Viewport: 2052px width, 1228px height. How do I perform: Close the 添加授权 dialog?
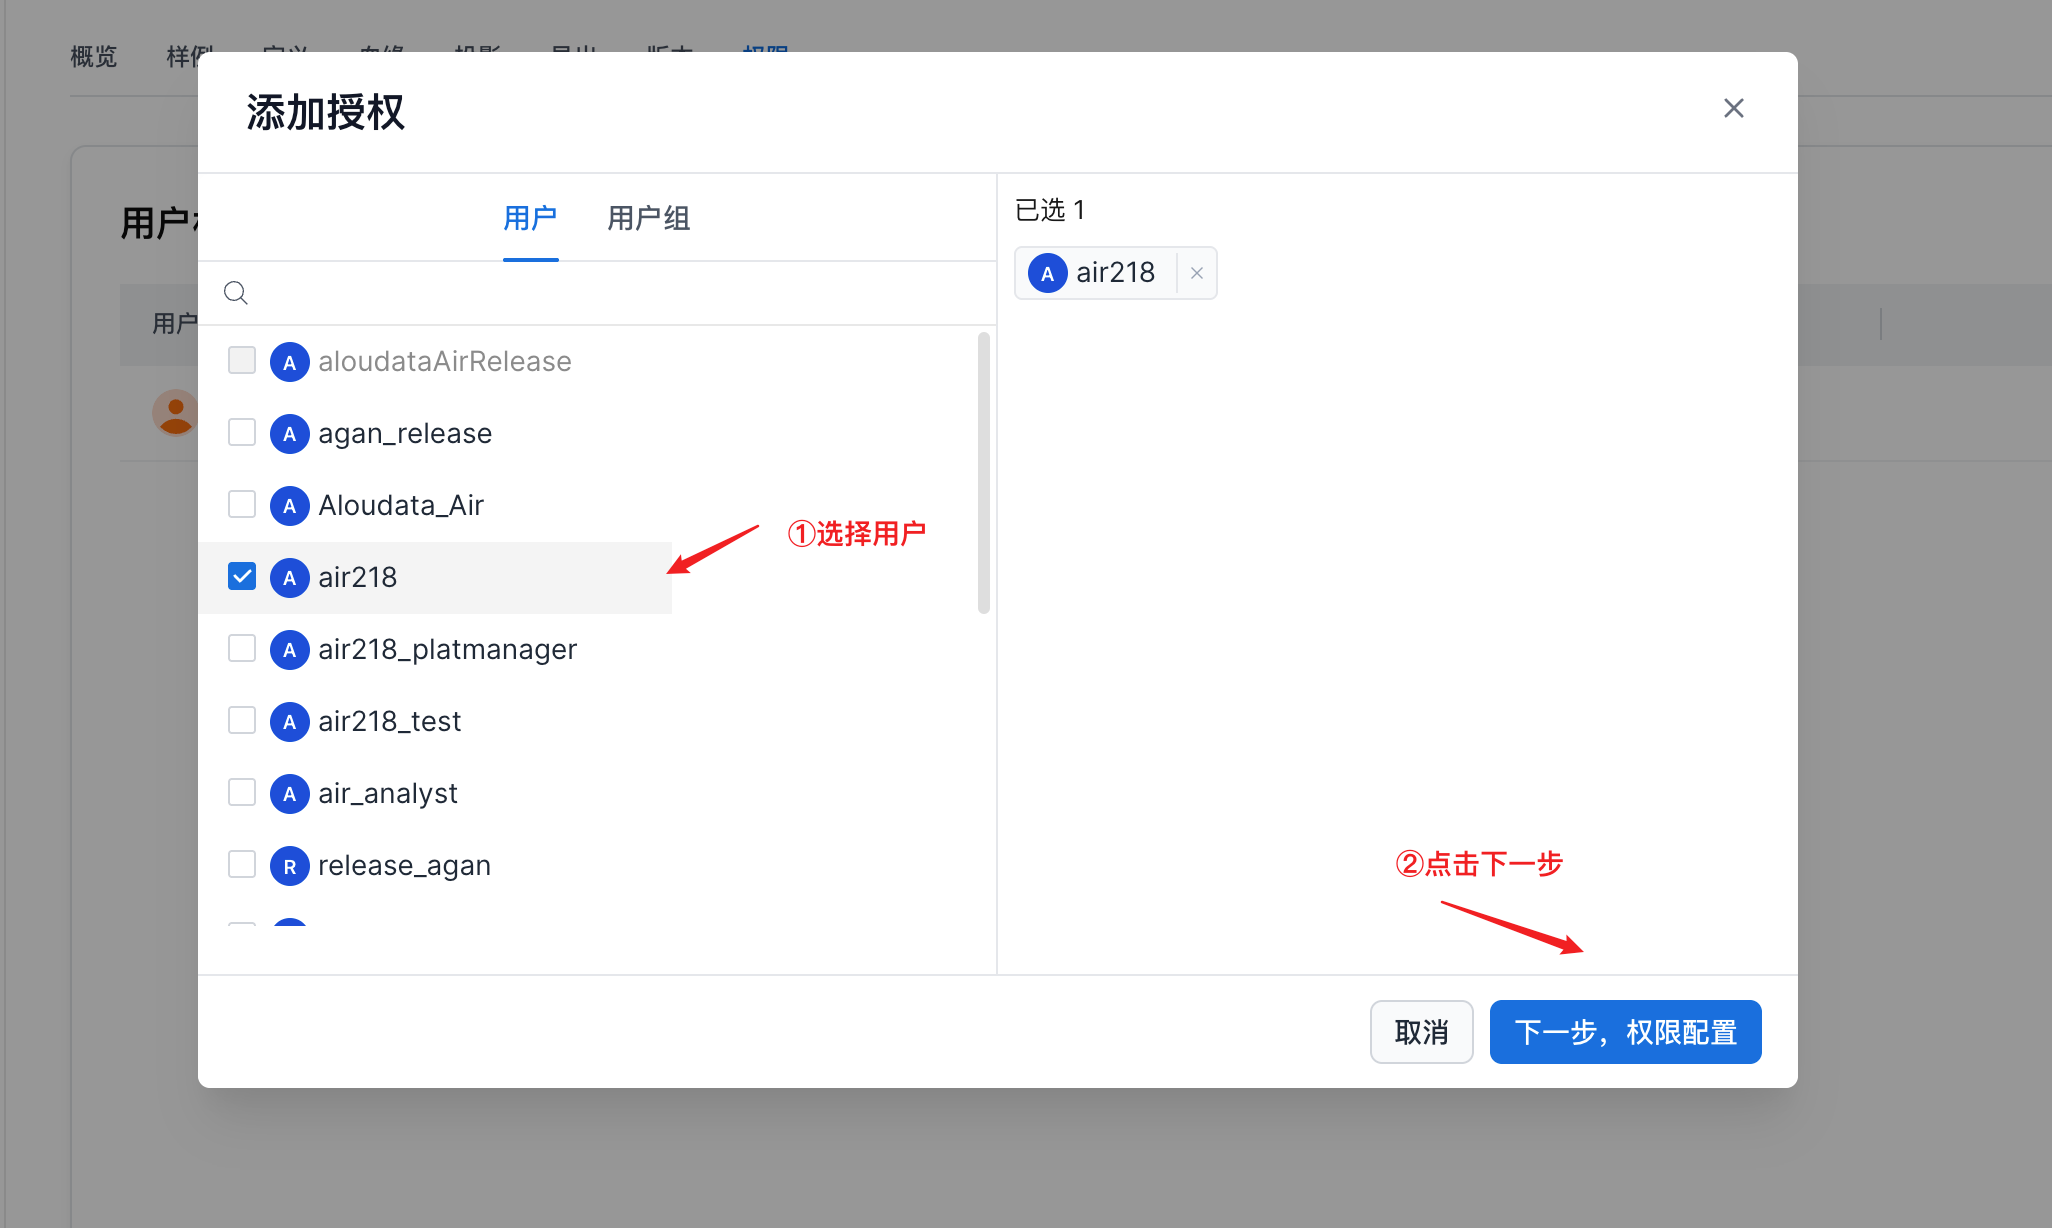click(x=1733, y=108)
